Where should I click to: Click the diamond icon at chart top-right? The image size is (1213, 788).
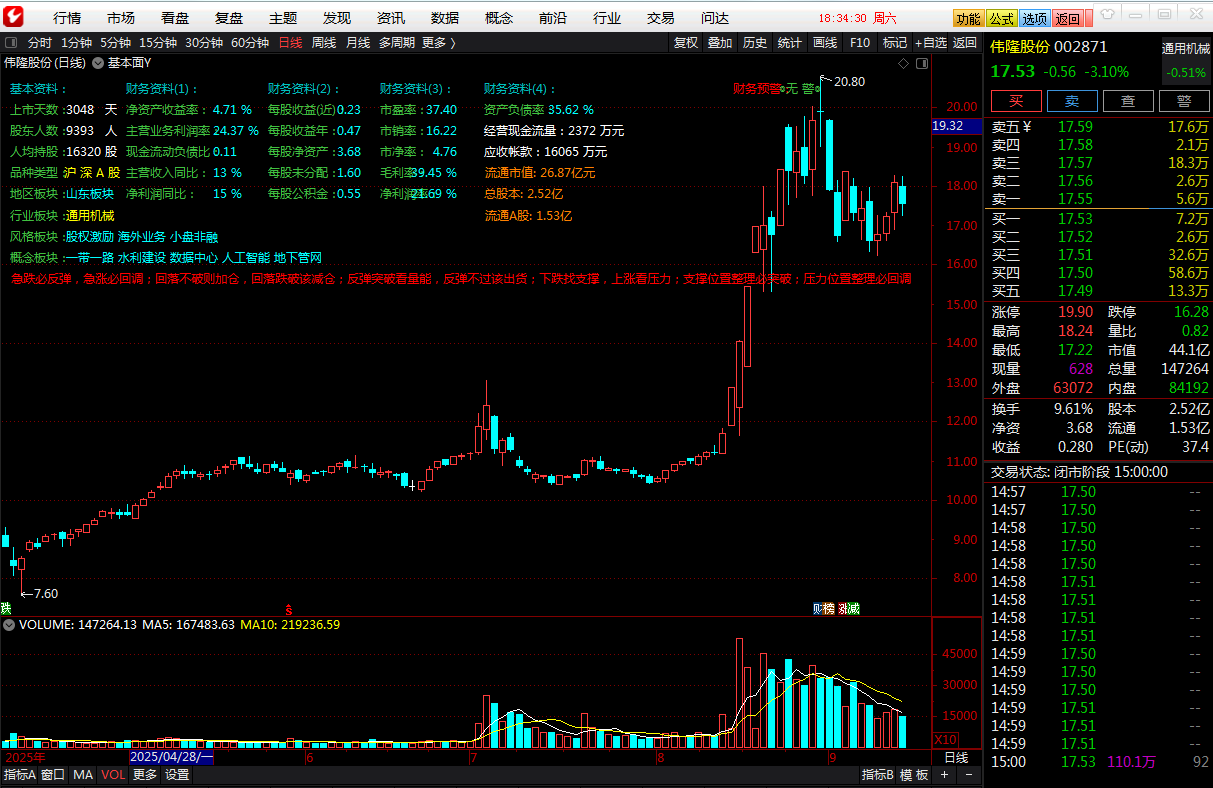[902, 62]
